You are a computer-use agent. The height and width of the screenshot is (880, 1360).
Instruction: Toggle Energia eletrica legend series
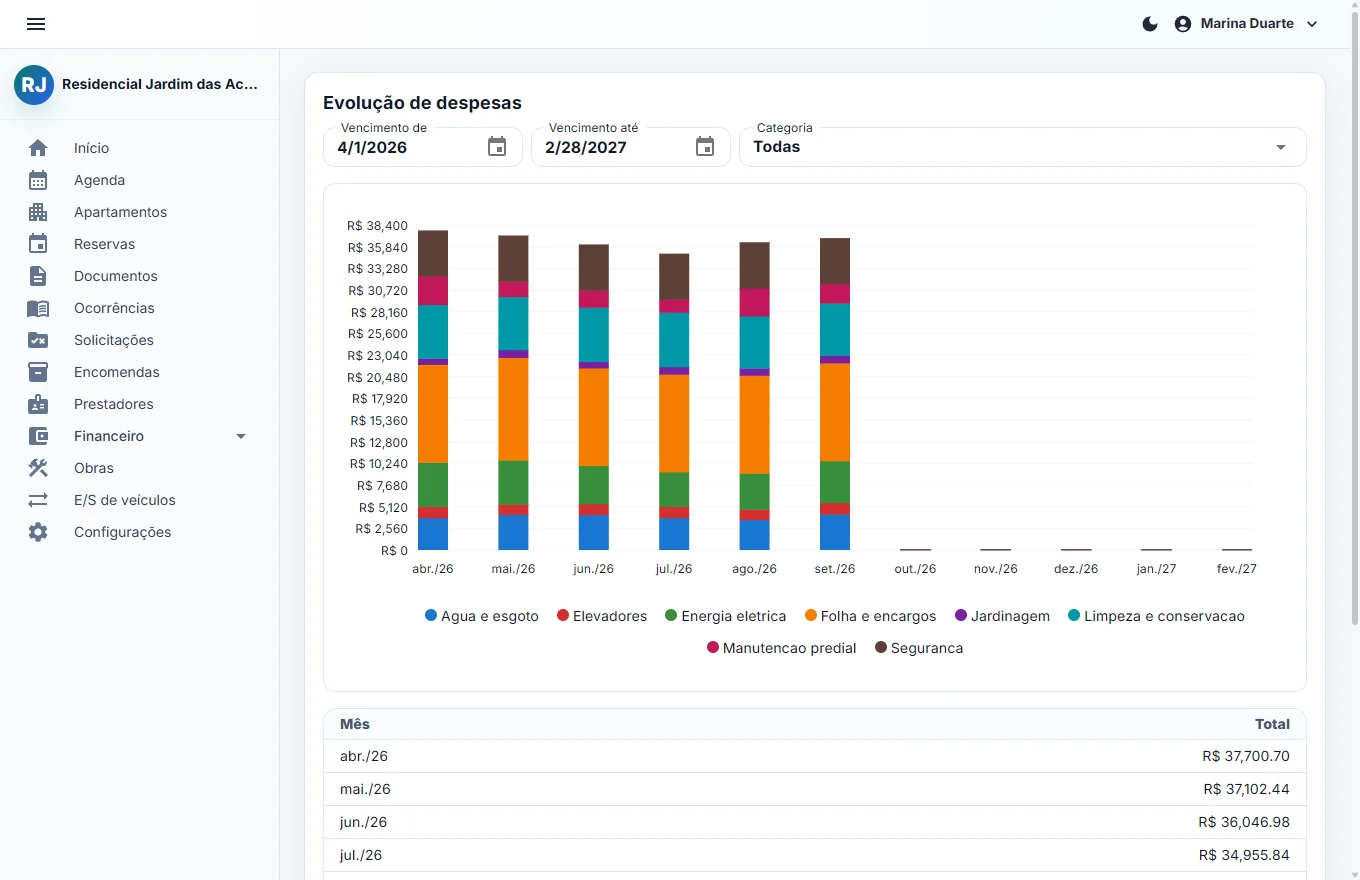726,616
